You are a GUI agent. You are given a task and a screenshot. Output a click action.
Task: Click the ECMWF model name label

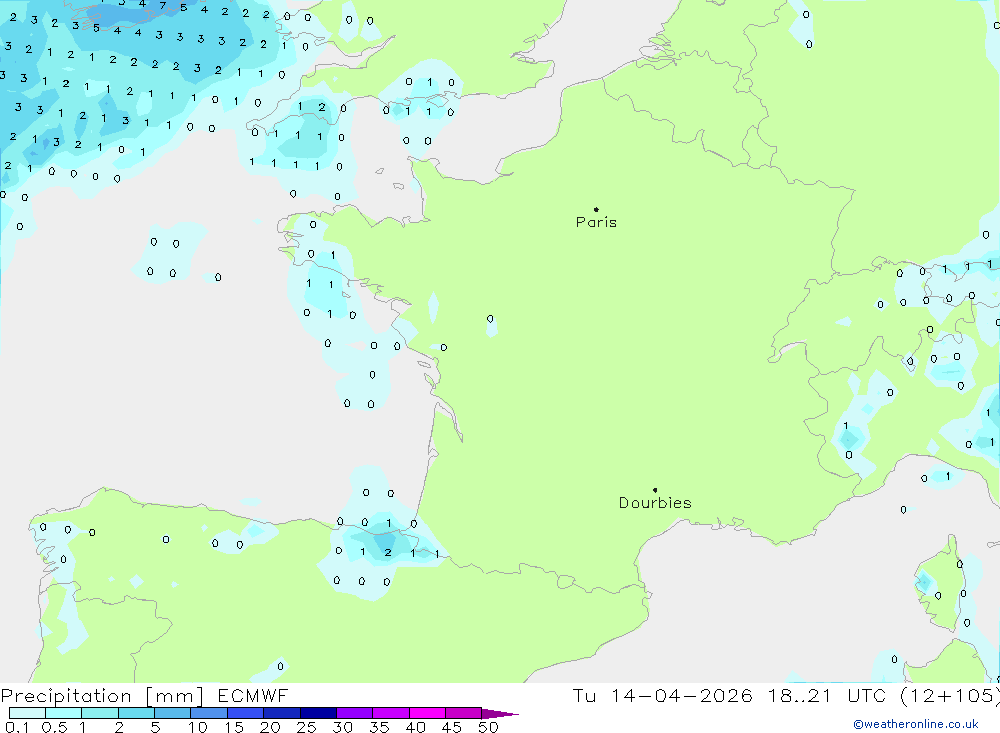[x=253, y=695]
